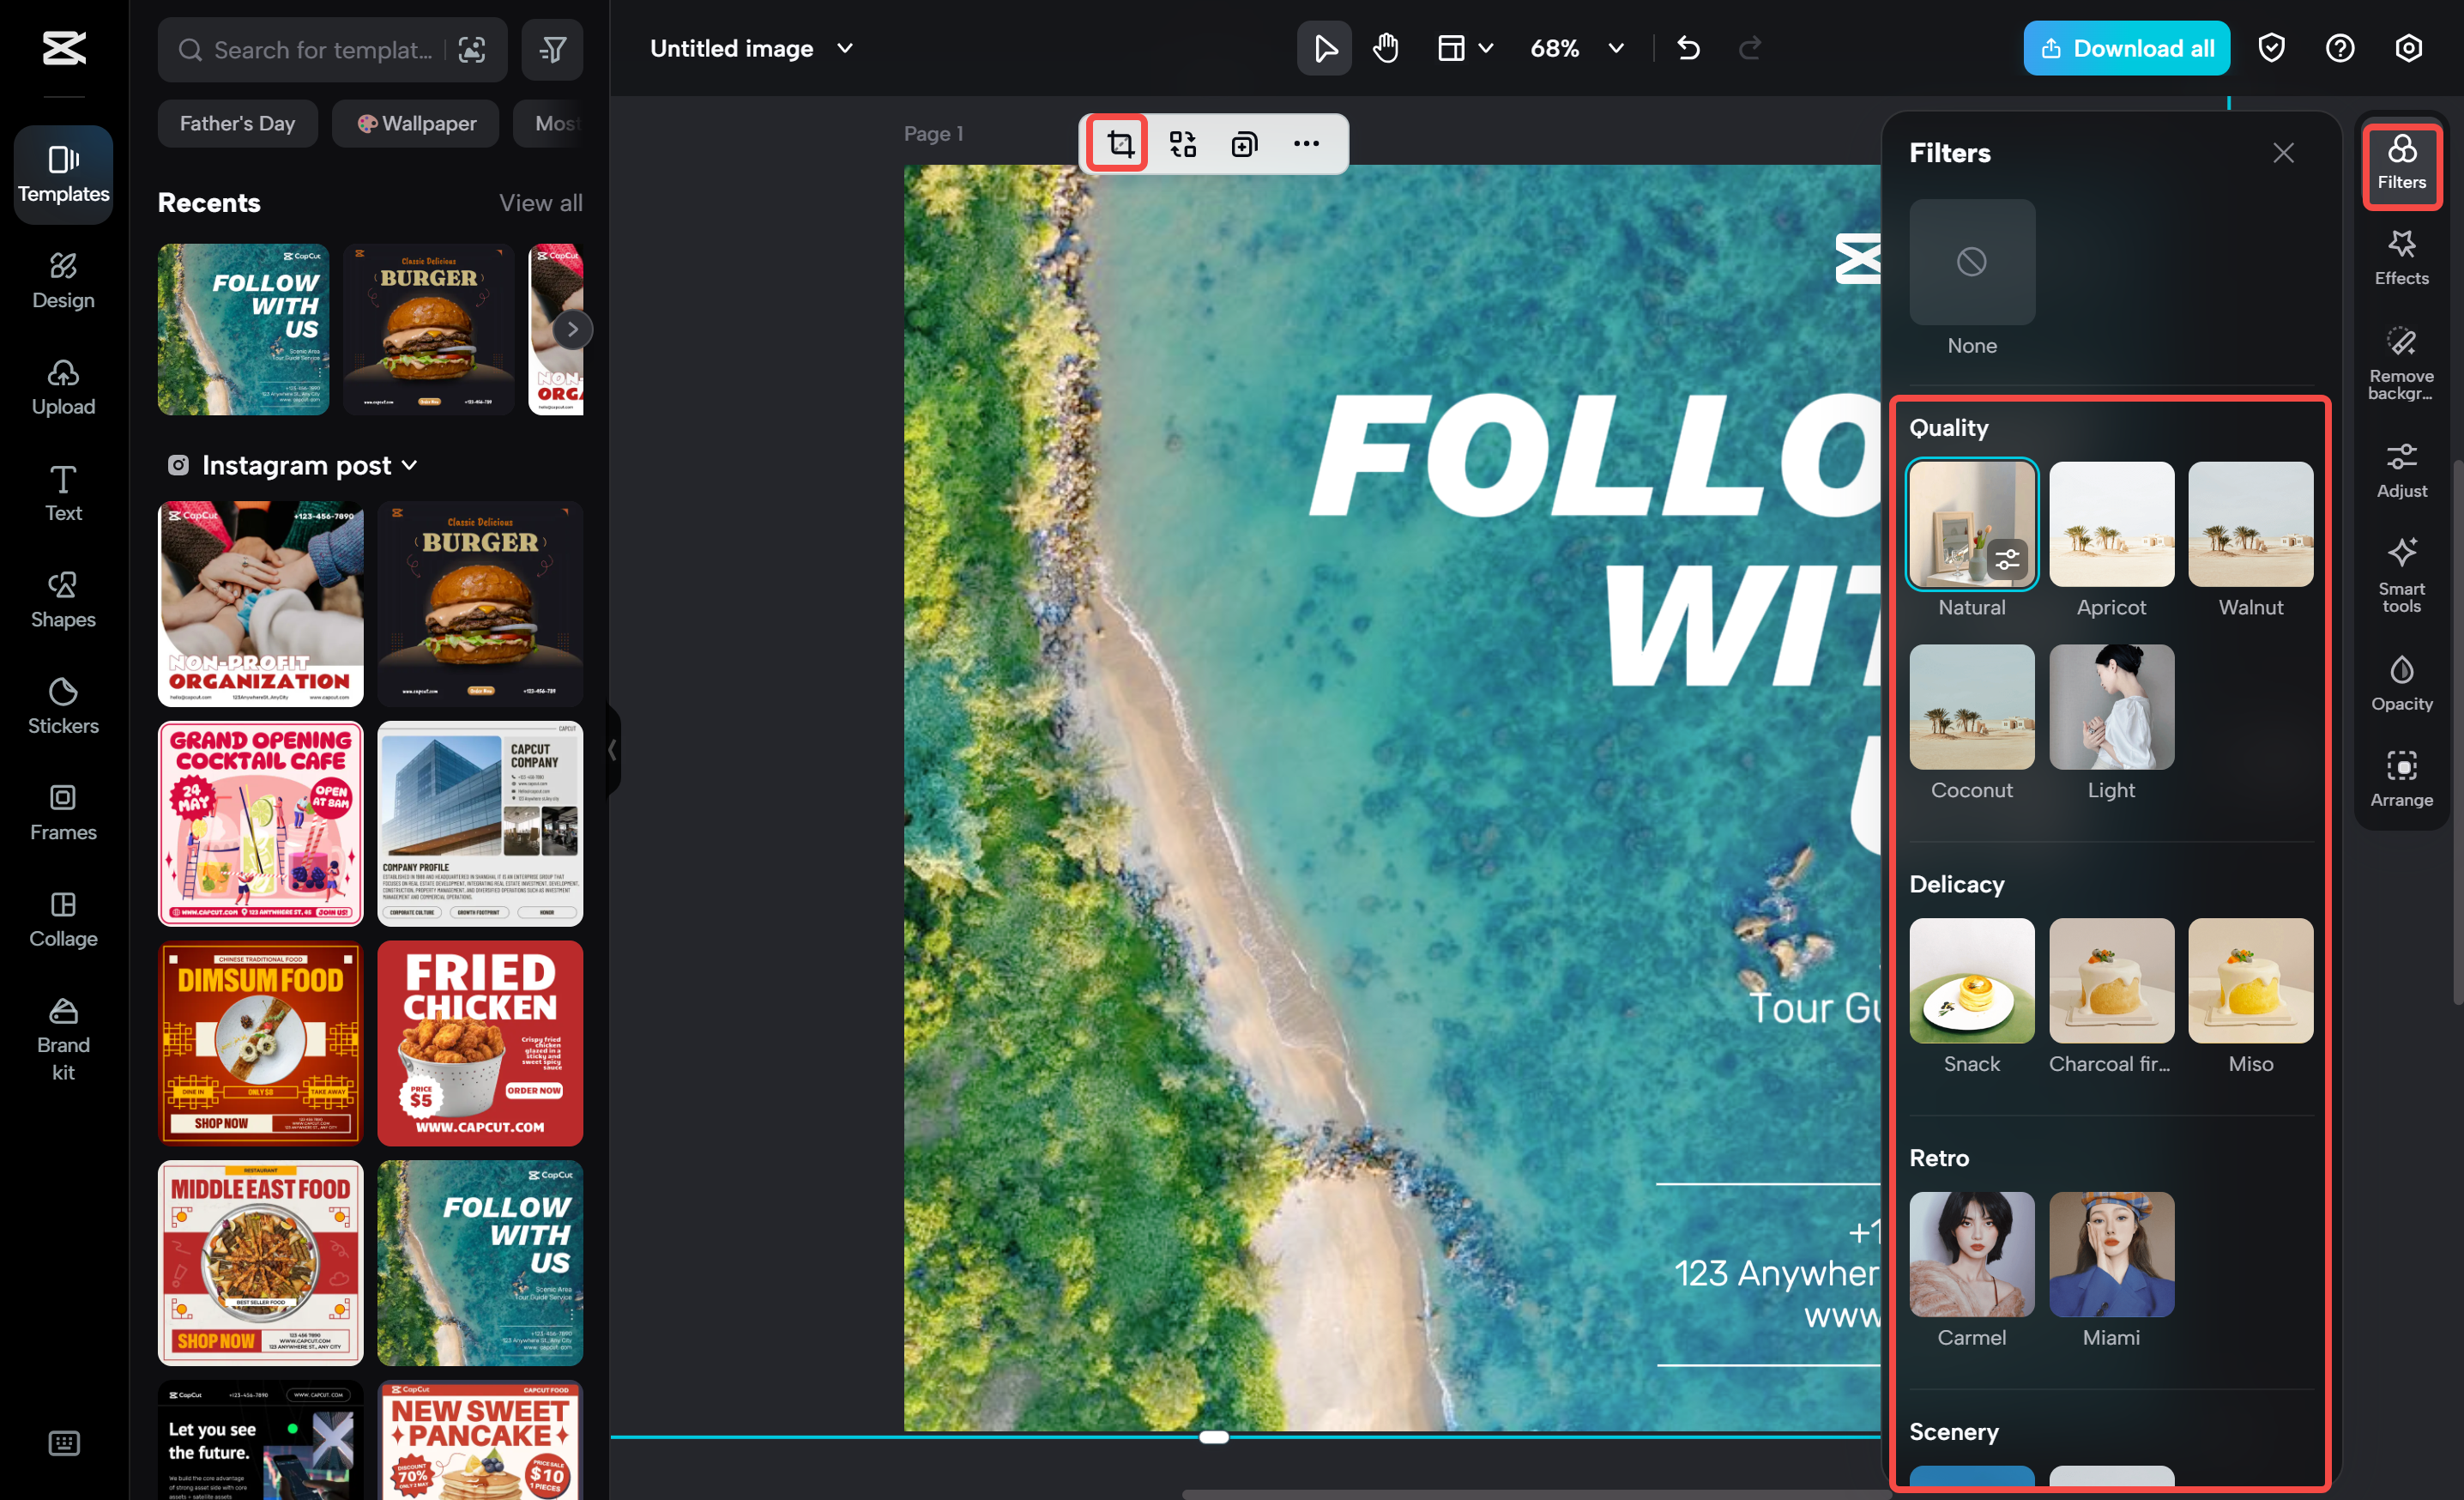Viewport: 2464px width, 1500px height.
Task: Crop the image using the canvas toolbar
Action: tap(1117, 143)
